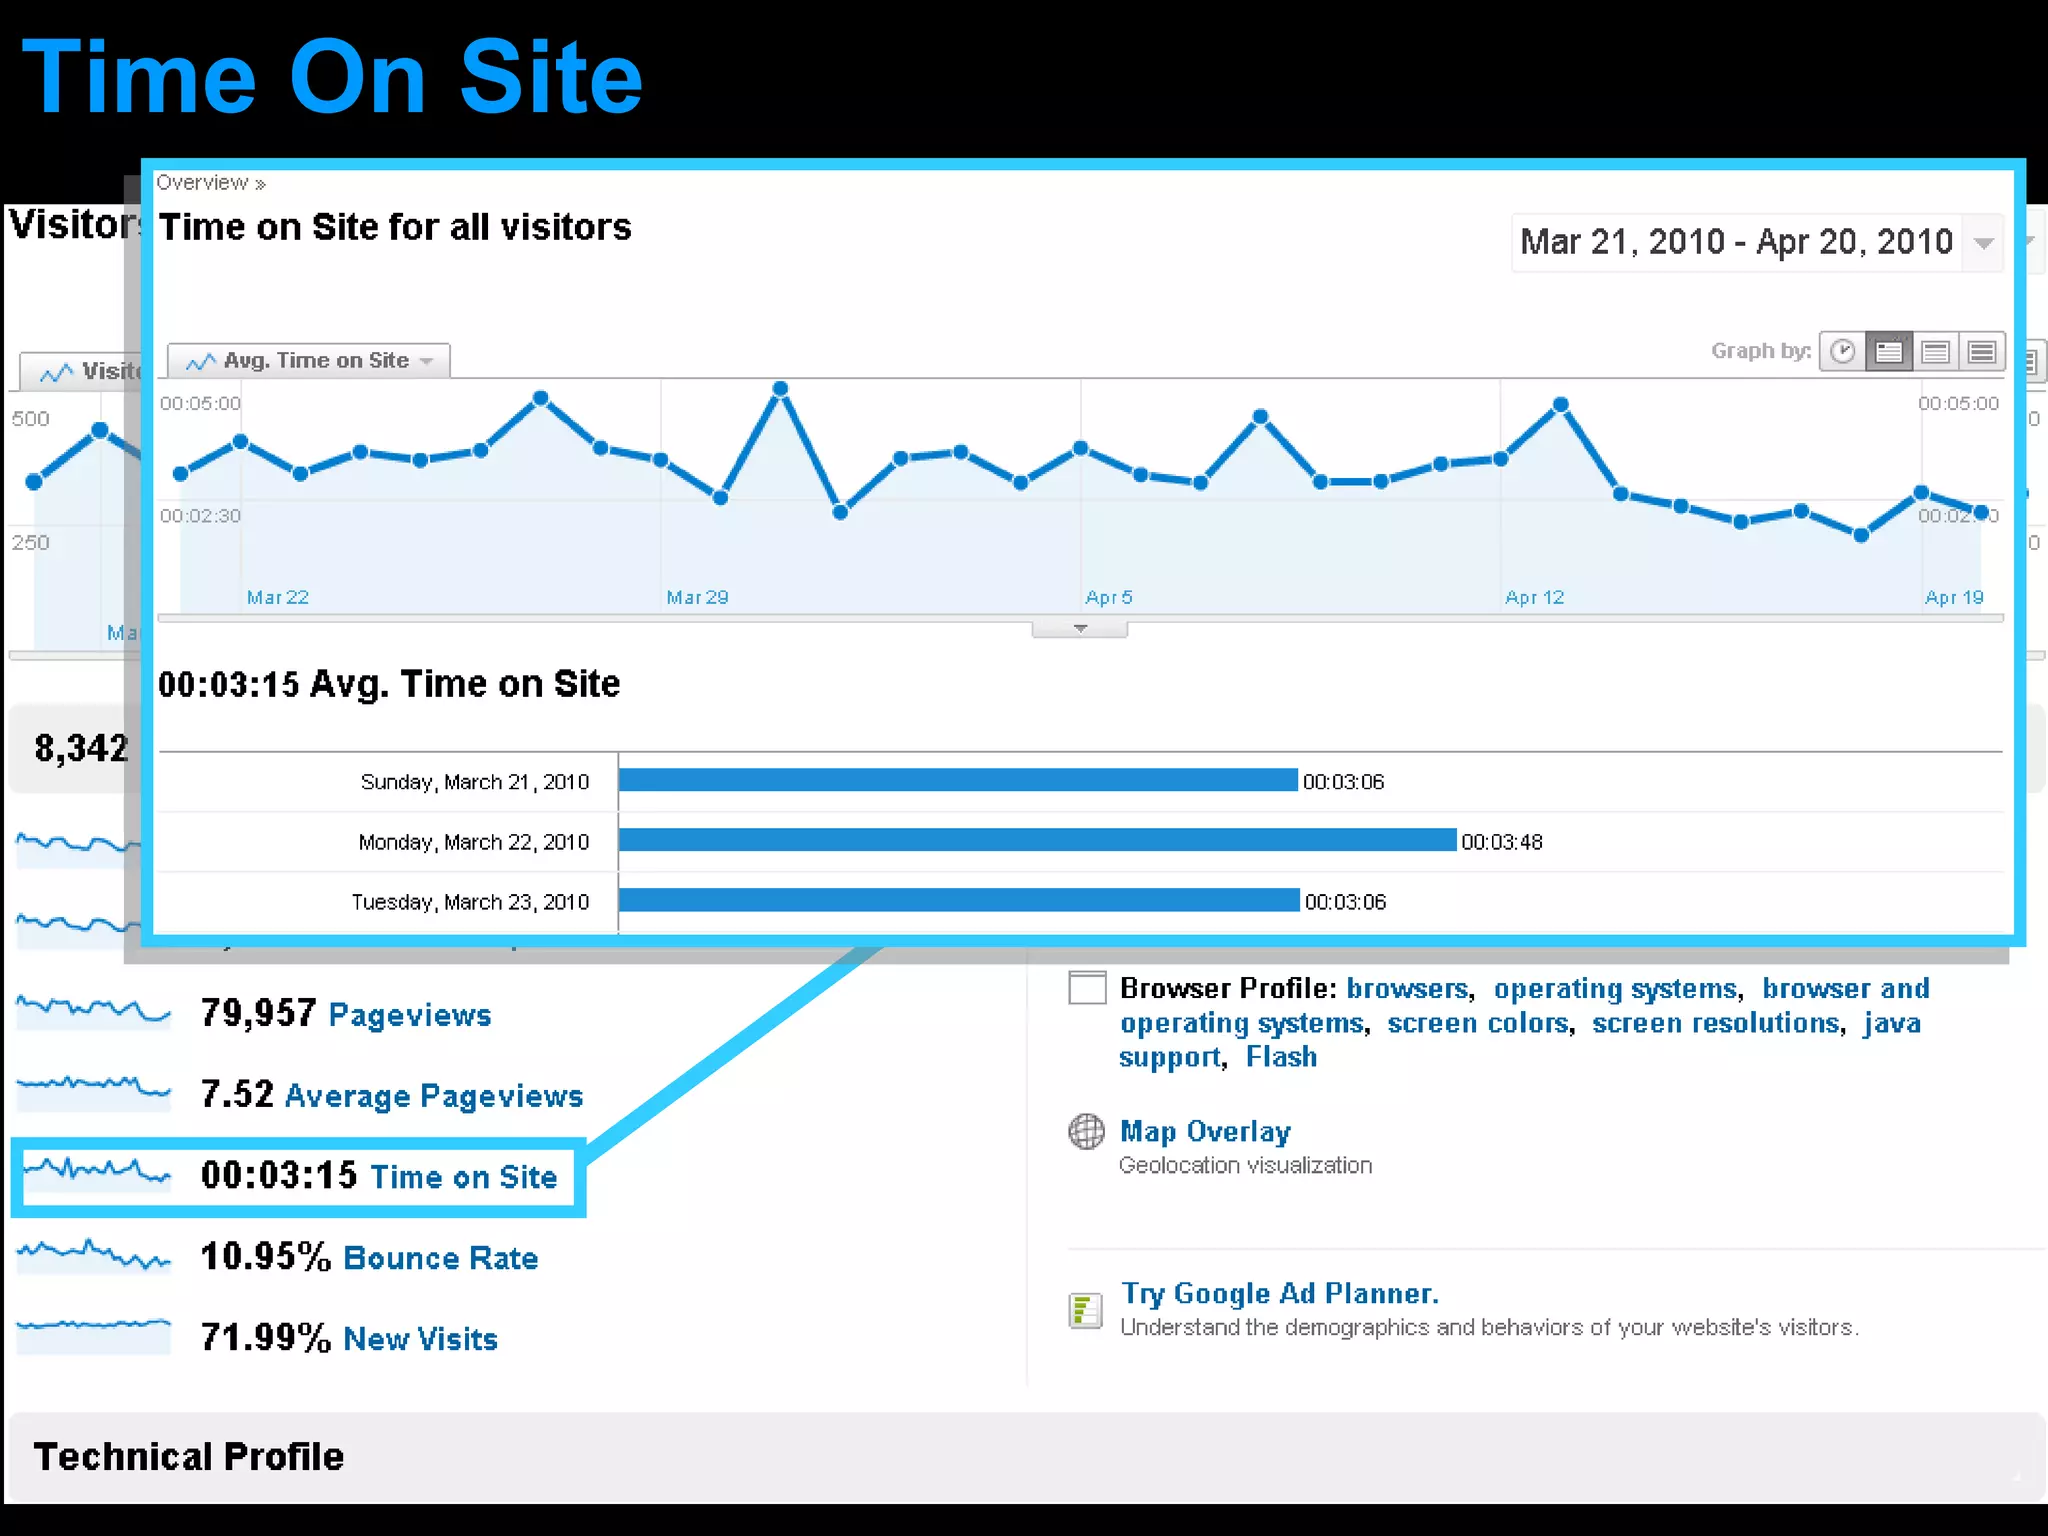Open the Bounce Rate report
Viewport: 2048px width, 1536px height.
point(440,1258)
